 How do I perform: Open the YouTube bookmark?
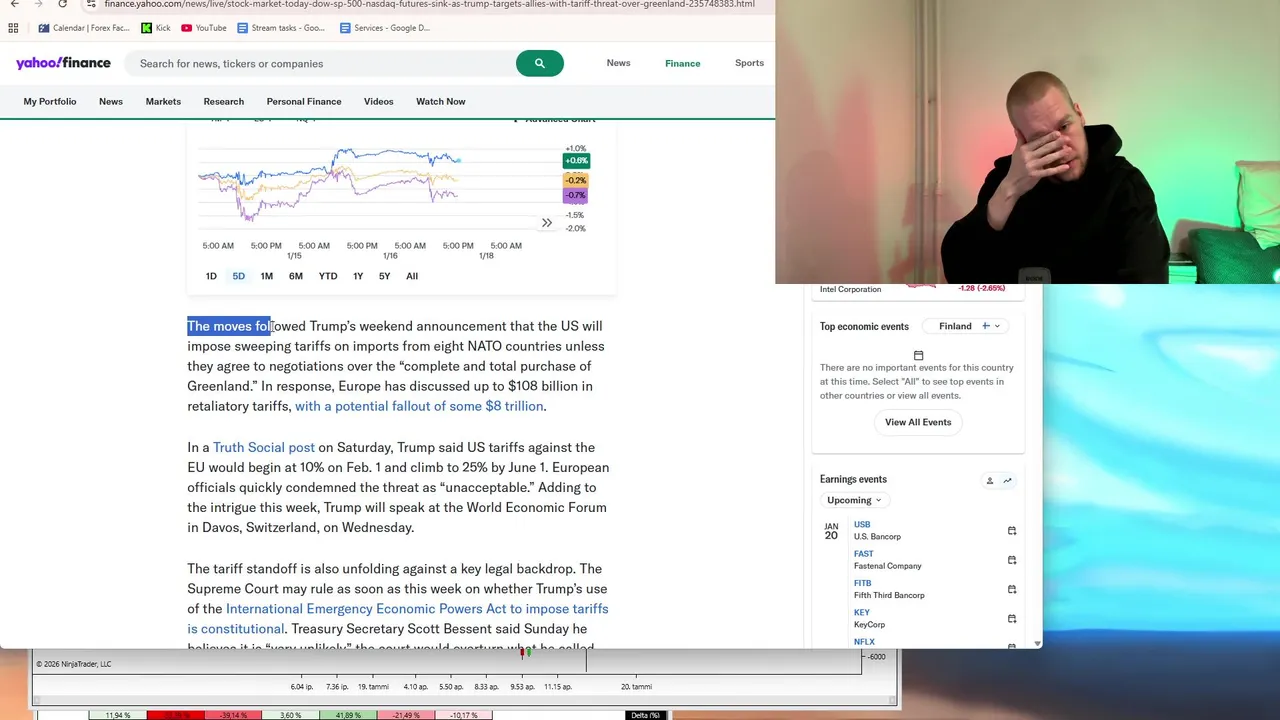tap(204, 28)
